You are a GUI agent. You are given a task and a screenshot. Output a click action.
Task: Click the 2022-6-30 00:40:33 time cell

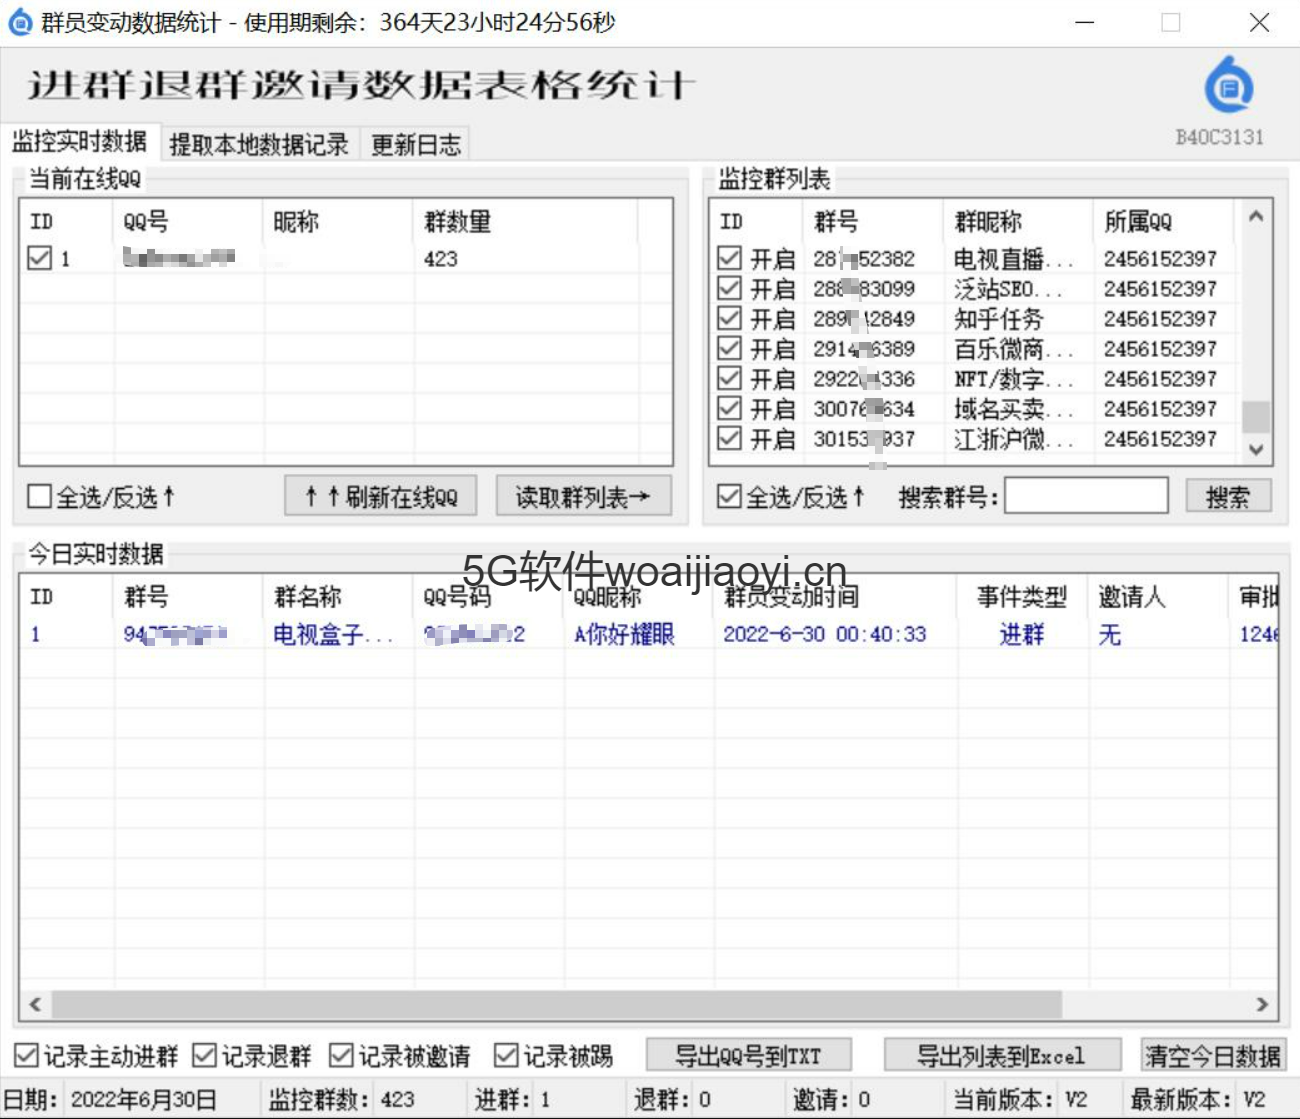coord(825,634)
